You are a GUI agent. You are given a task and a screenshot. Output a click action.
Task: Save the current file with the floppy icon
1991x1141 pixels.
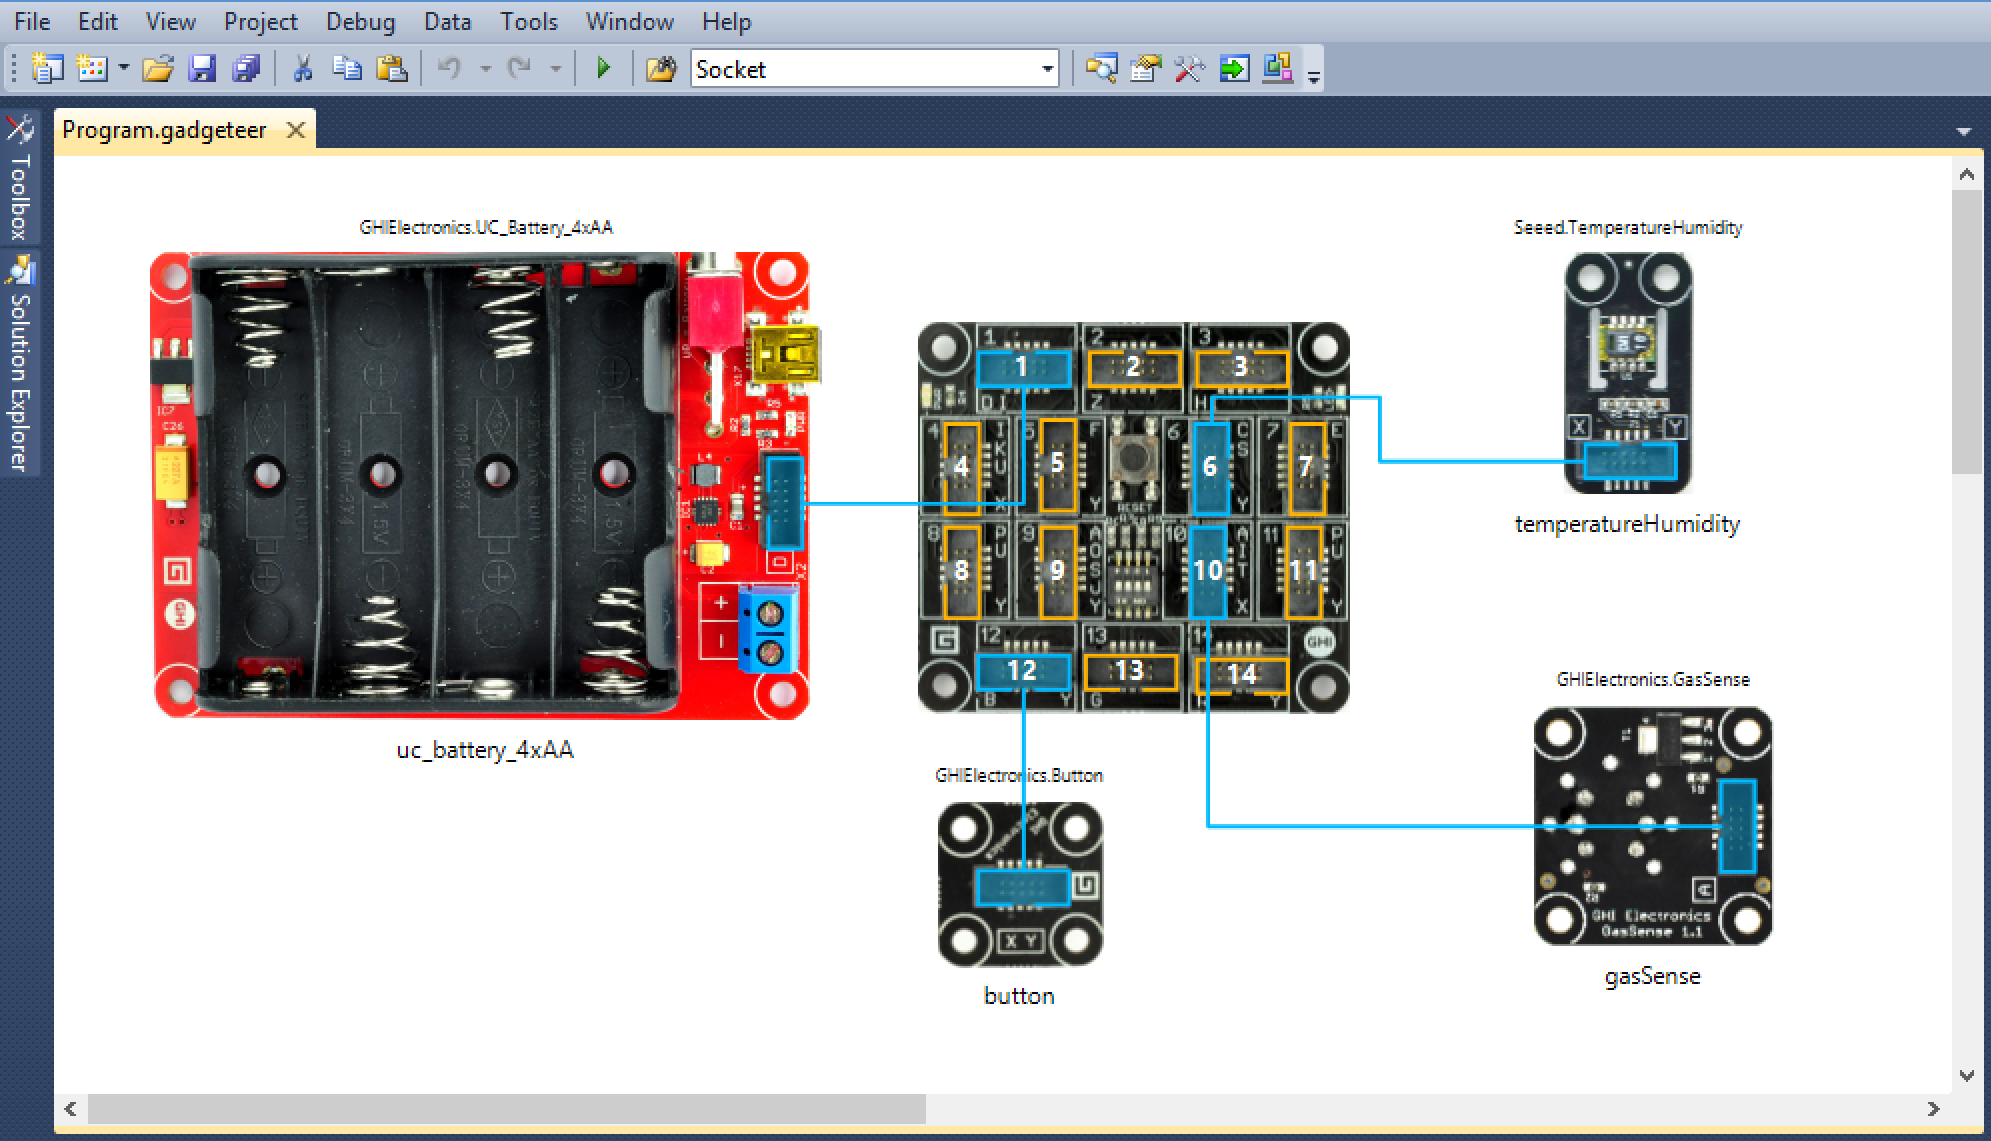click(x=202, y=68)
